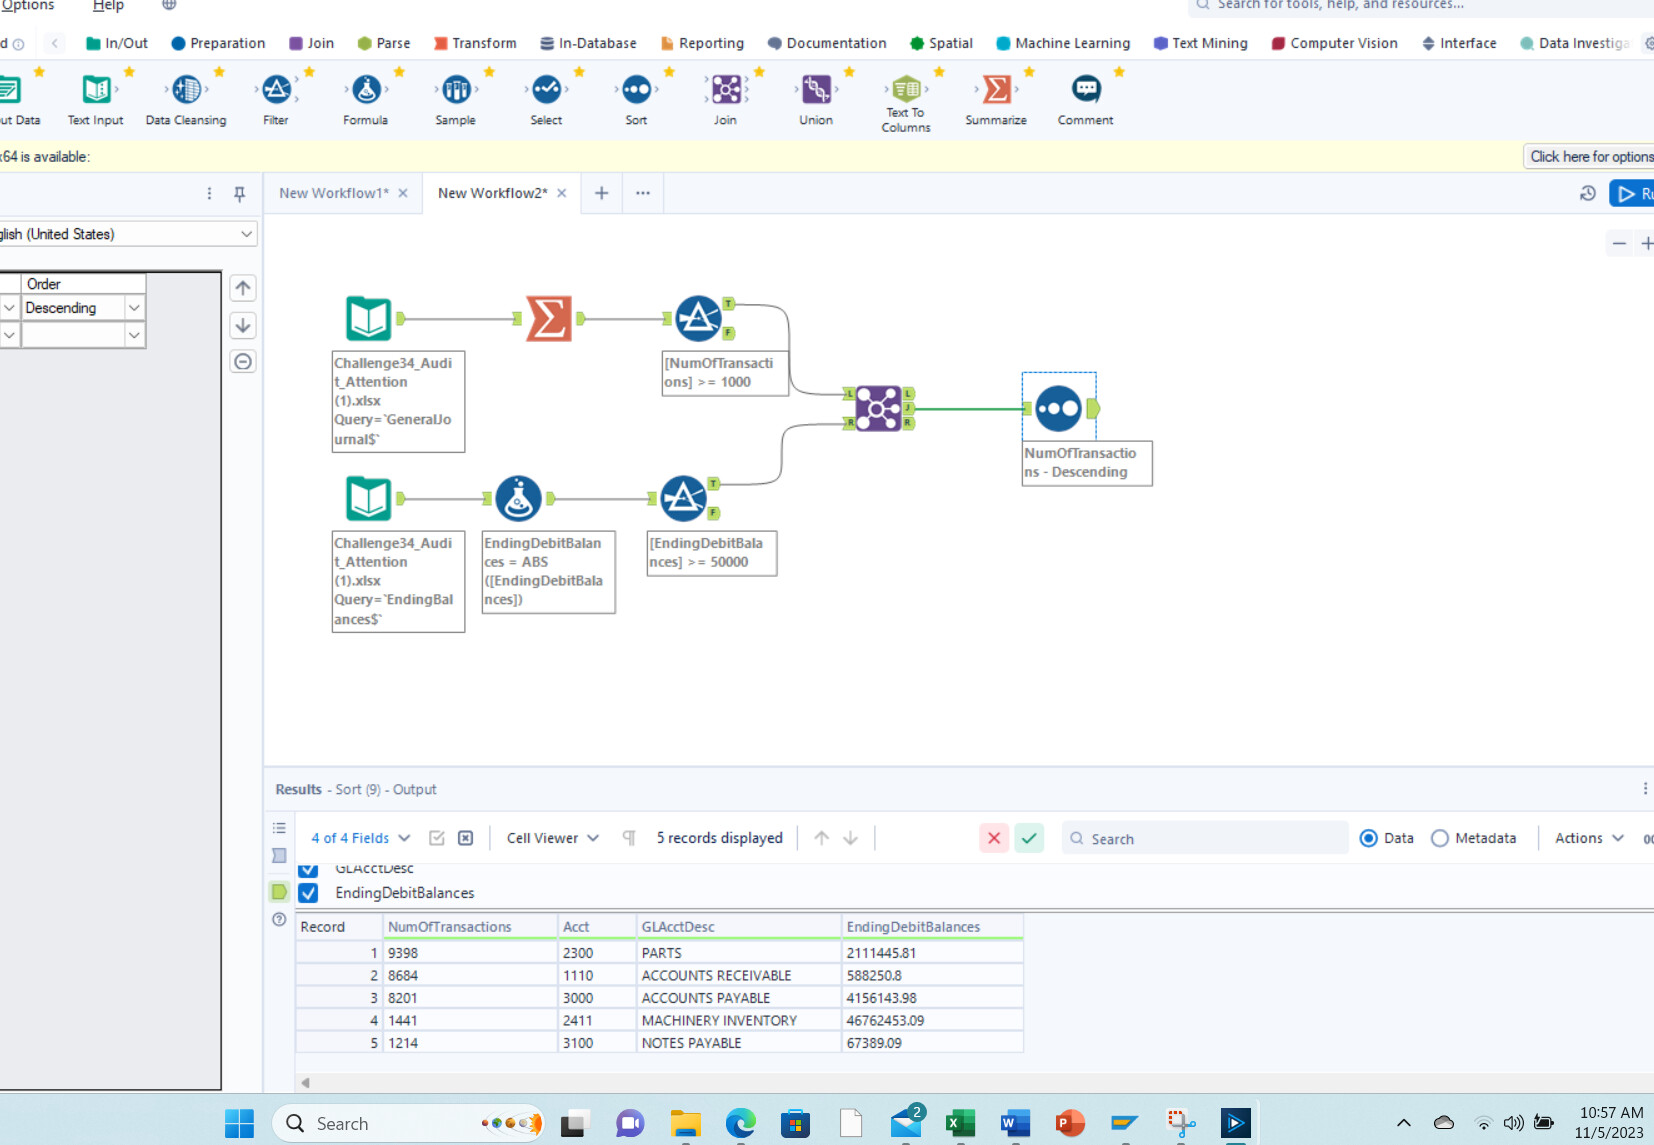This screenshot has height=1145, width=1654.
Task: Open the Help menu
Action: pyautogui.click(x=108, y=5)
